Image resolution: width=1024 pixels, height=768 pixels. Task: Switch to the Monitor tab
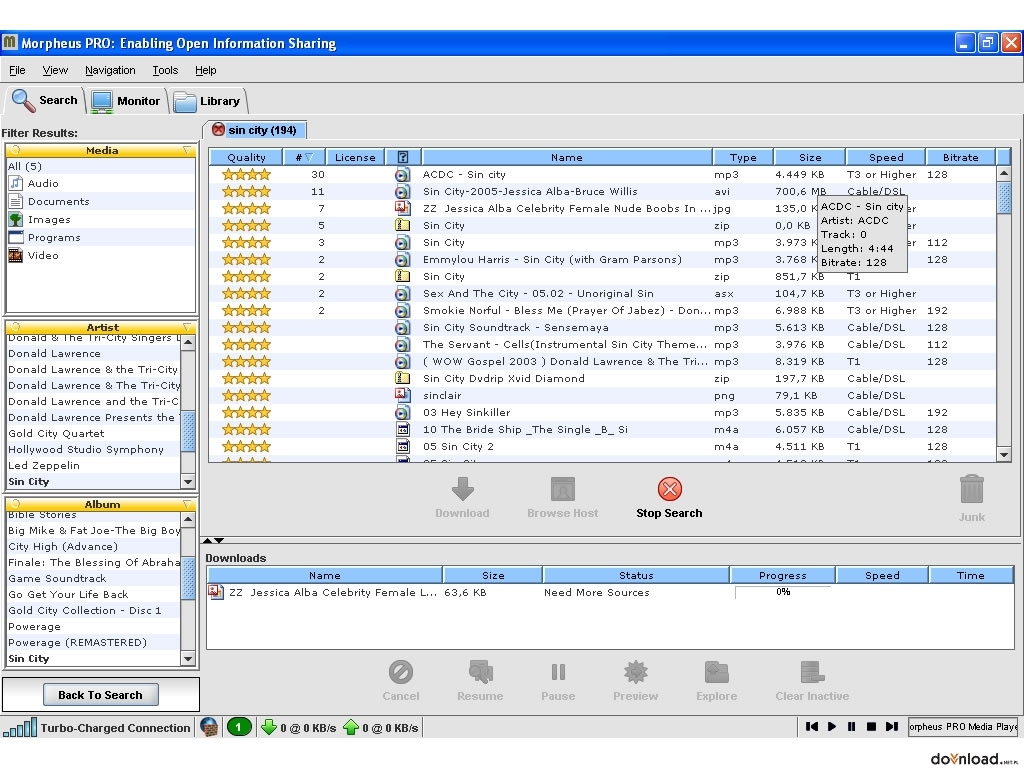click(126, 101)
